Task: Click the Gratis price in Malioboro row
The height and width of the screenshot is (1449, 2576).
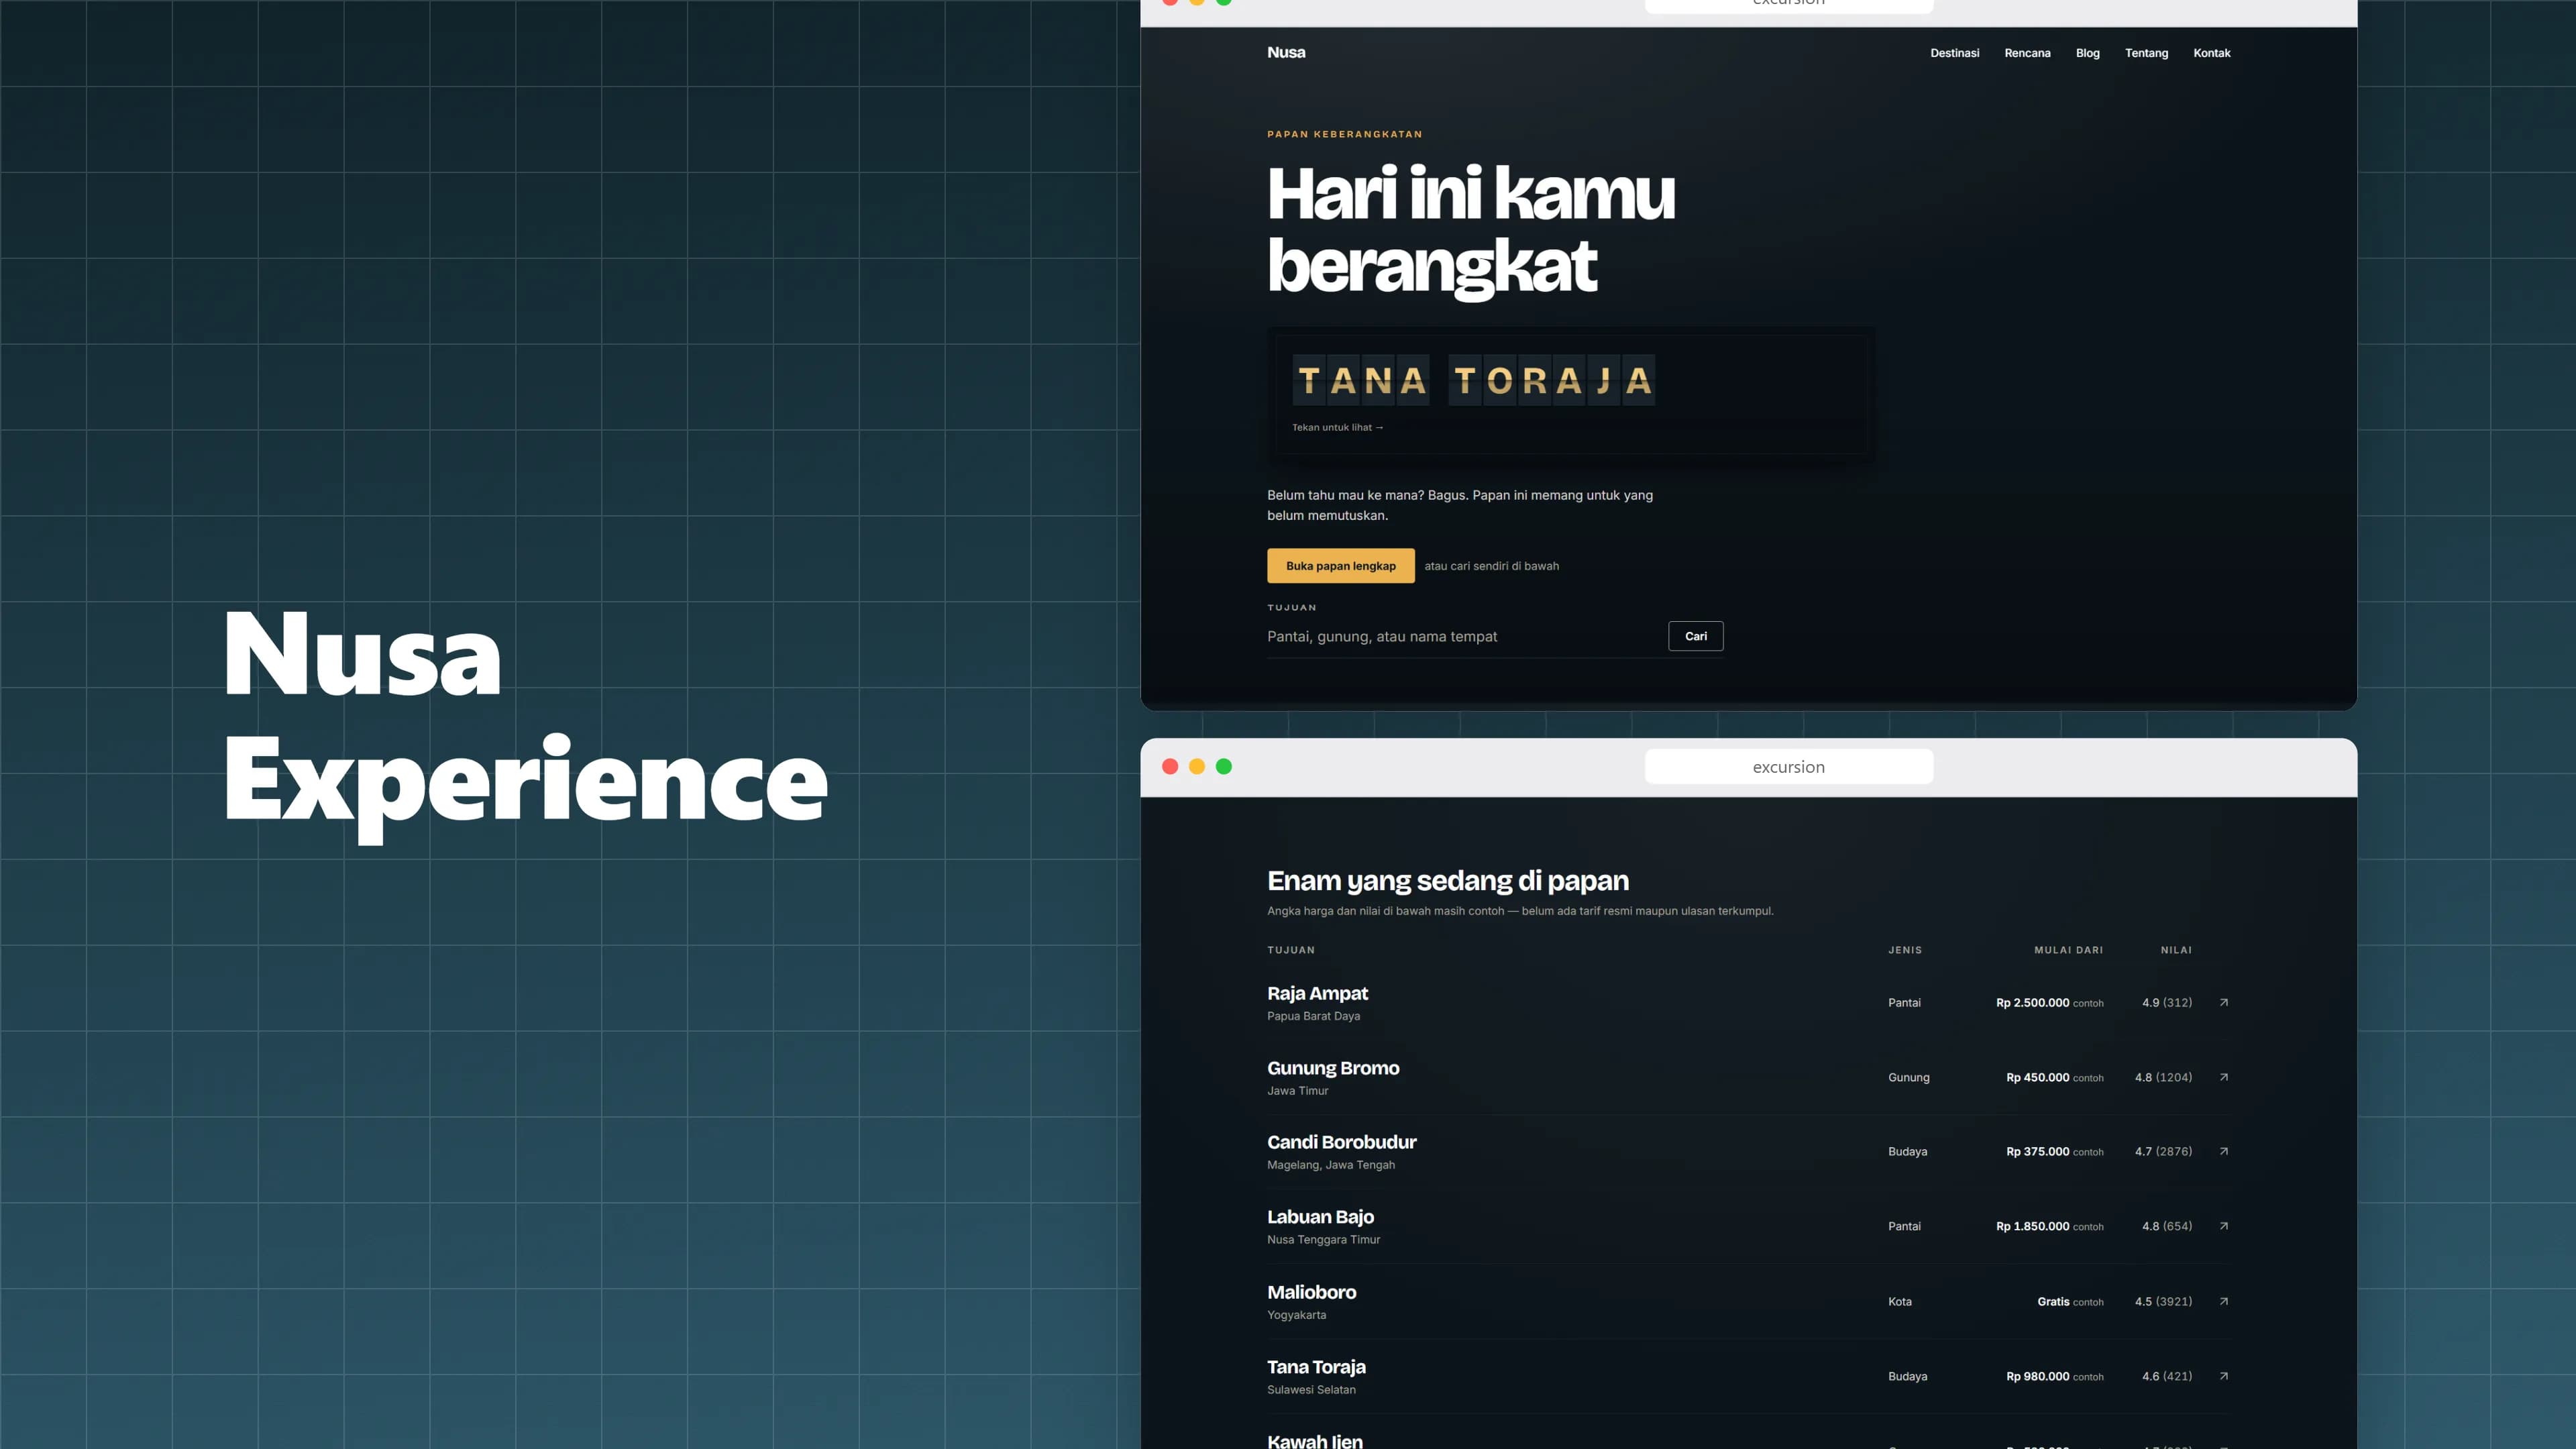Action: [2053, 1301]
